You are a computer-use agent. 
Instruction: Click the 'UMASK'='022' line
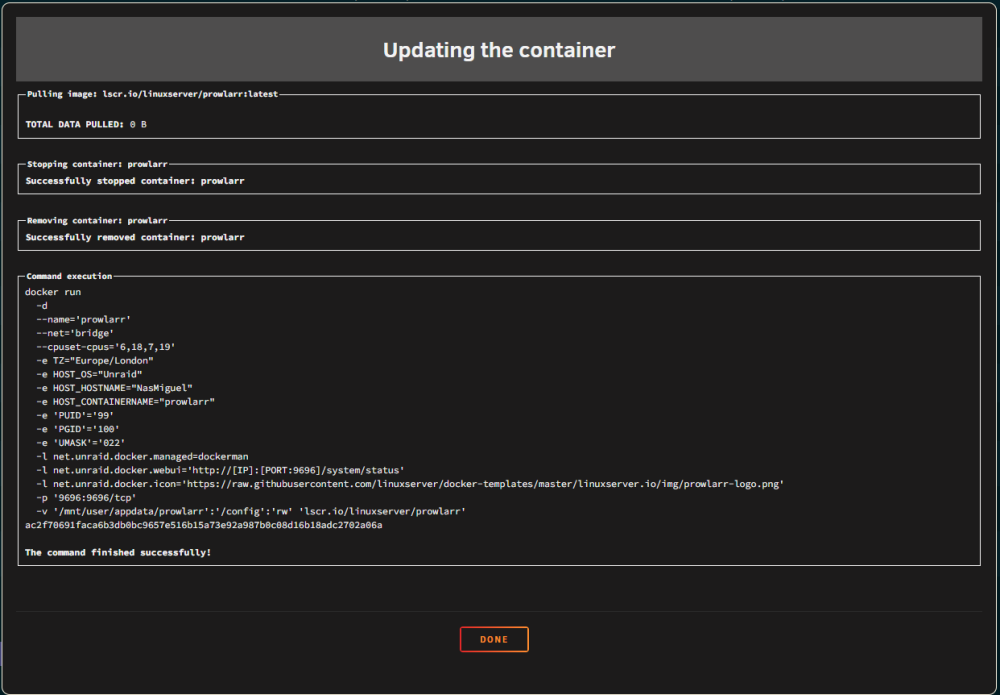pyautogui.click(x=81, y=443)
